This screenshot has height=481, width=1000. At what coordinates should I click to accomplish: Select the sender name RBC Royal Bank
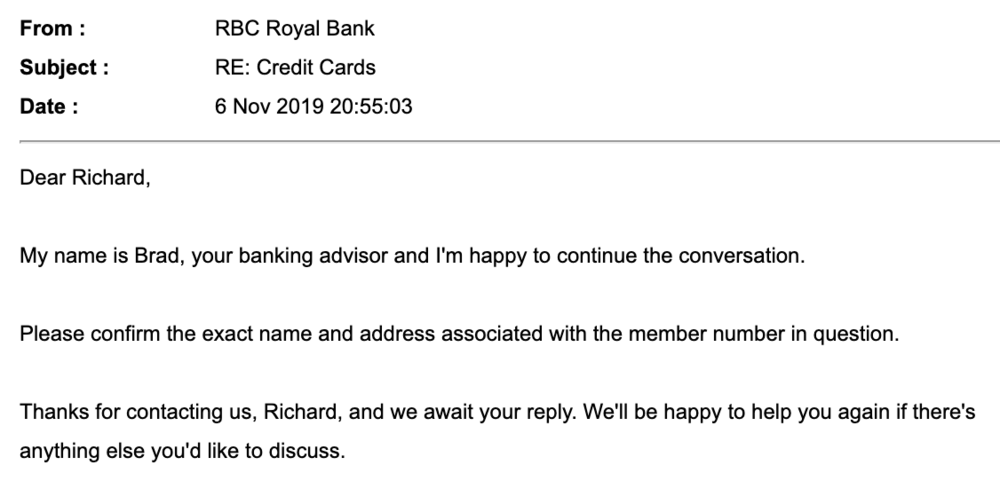click(295, 30)
